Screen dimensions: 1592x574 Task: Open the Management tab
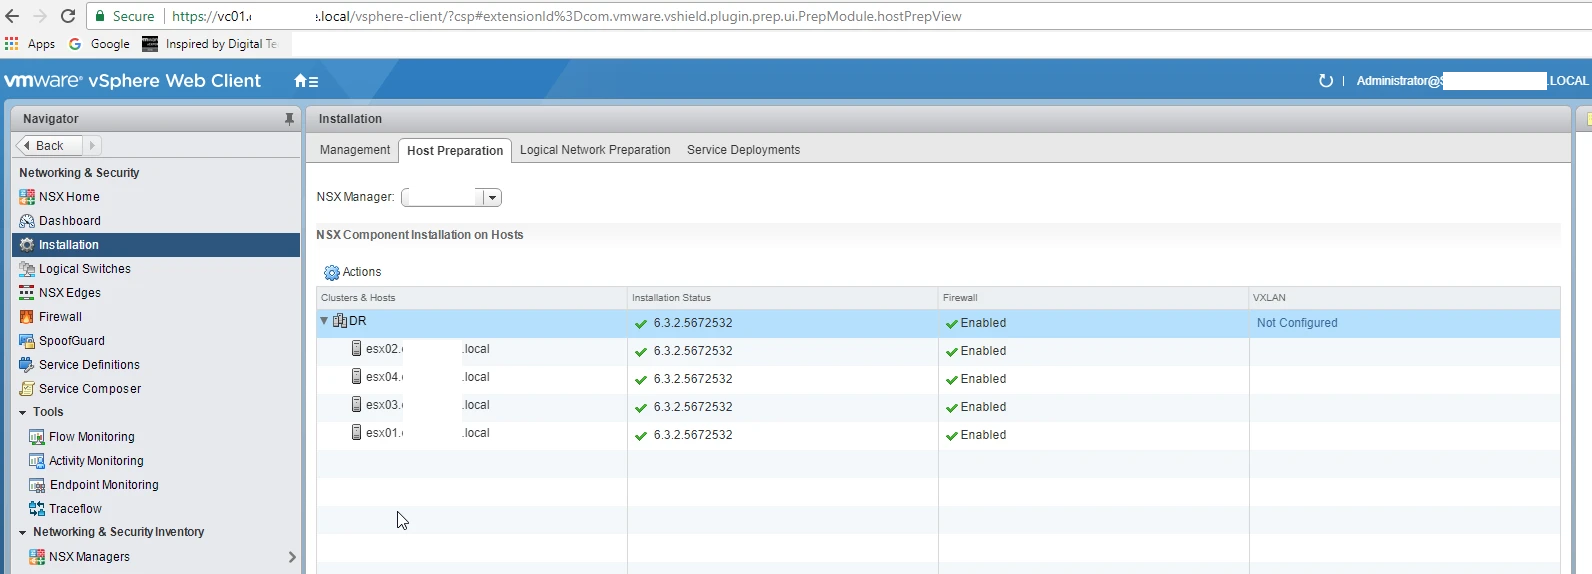tap(355, 150)
